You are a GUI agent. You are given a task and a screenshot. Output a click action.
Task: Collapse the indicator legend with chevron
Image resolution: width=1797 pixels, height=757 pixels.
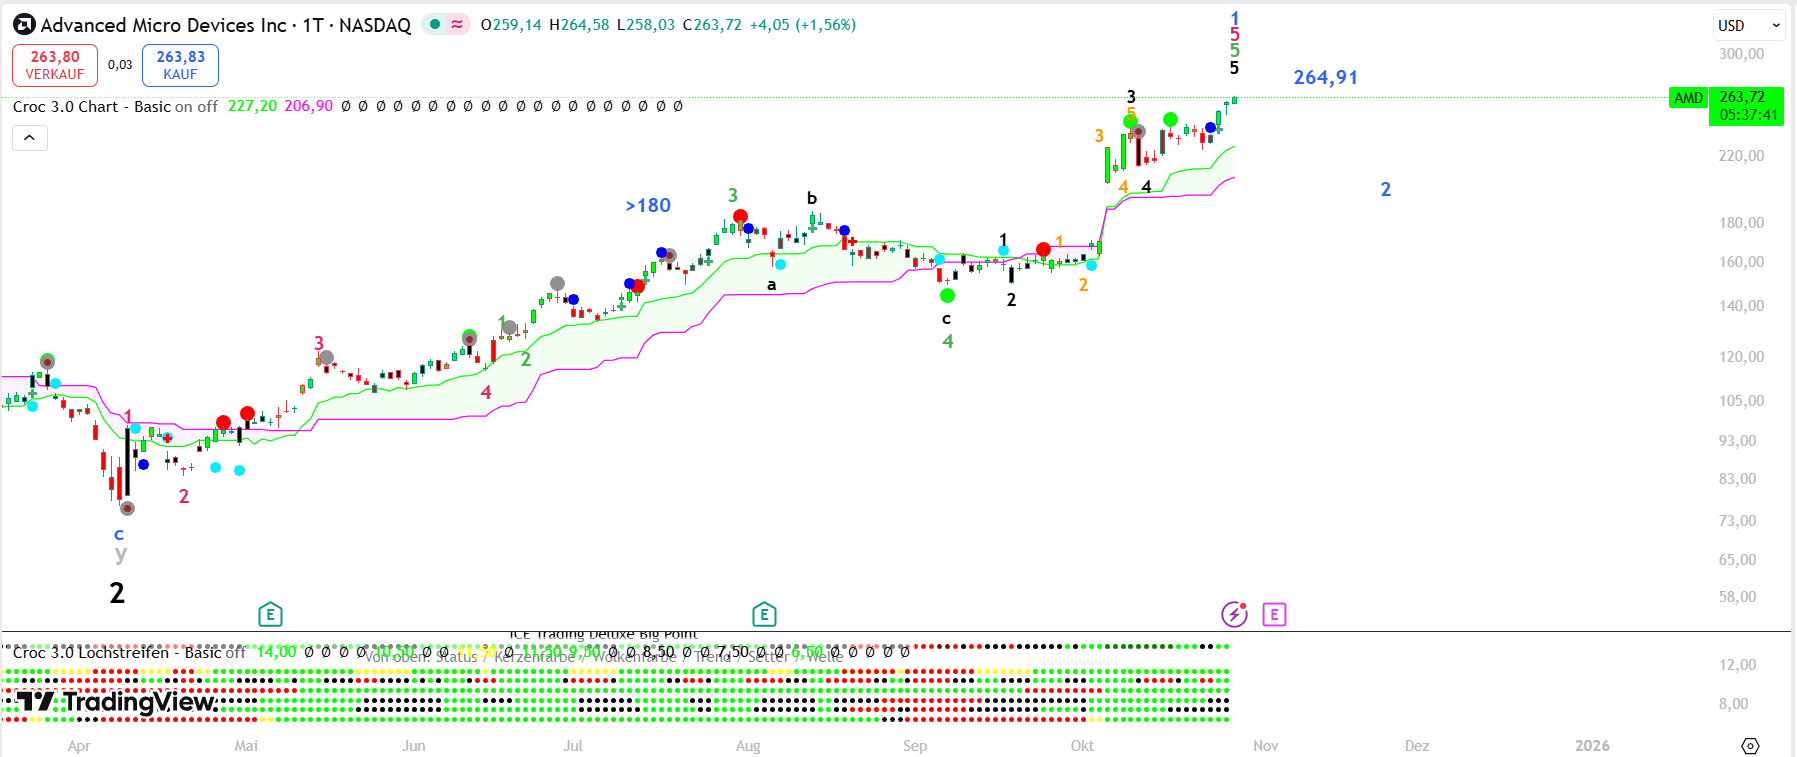30,138
